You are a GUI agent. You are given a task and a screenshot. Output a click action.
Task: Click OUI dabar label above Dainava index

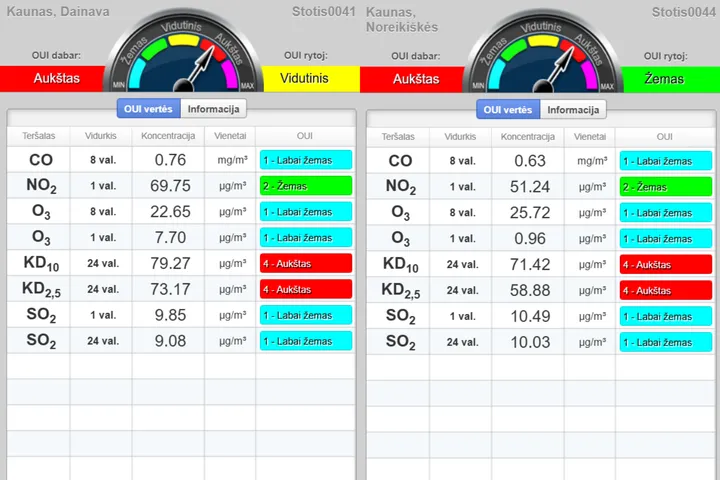click(56, 56)
